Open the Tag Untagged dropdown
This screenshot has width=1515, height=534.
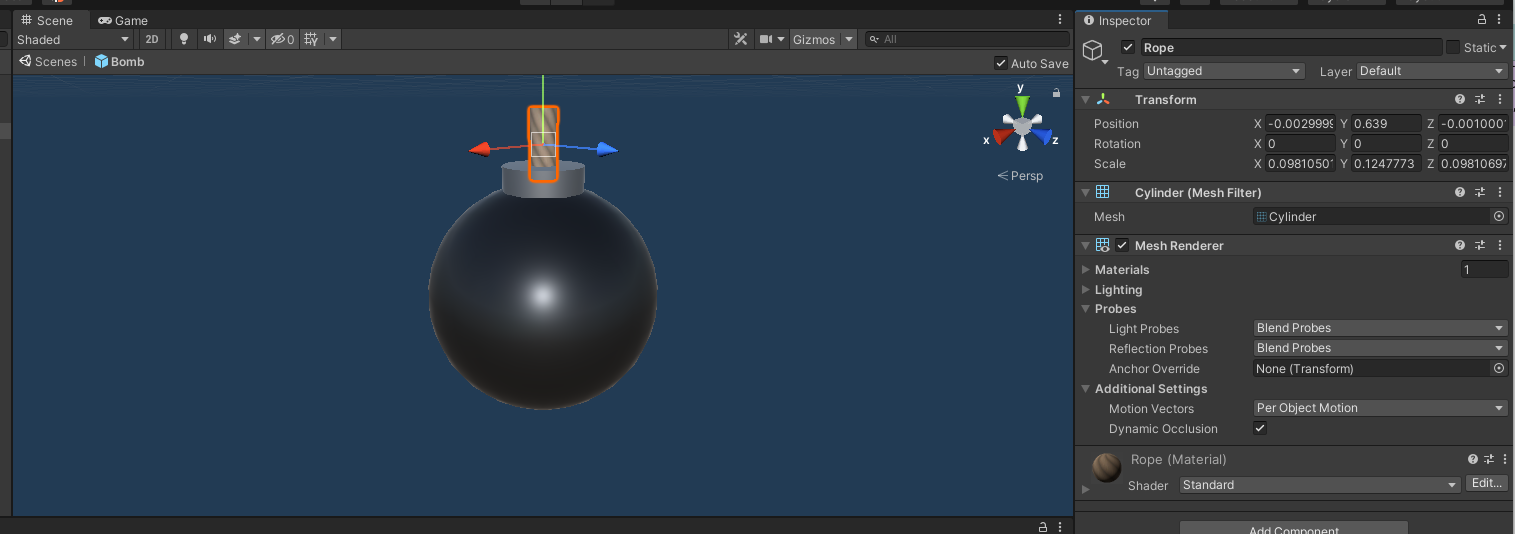(1224, 71)
